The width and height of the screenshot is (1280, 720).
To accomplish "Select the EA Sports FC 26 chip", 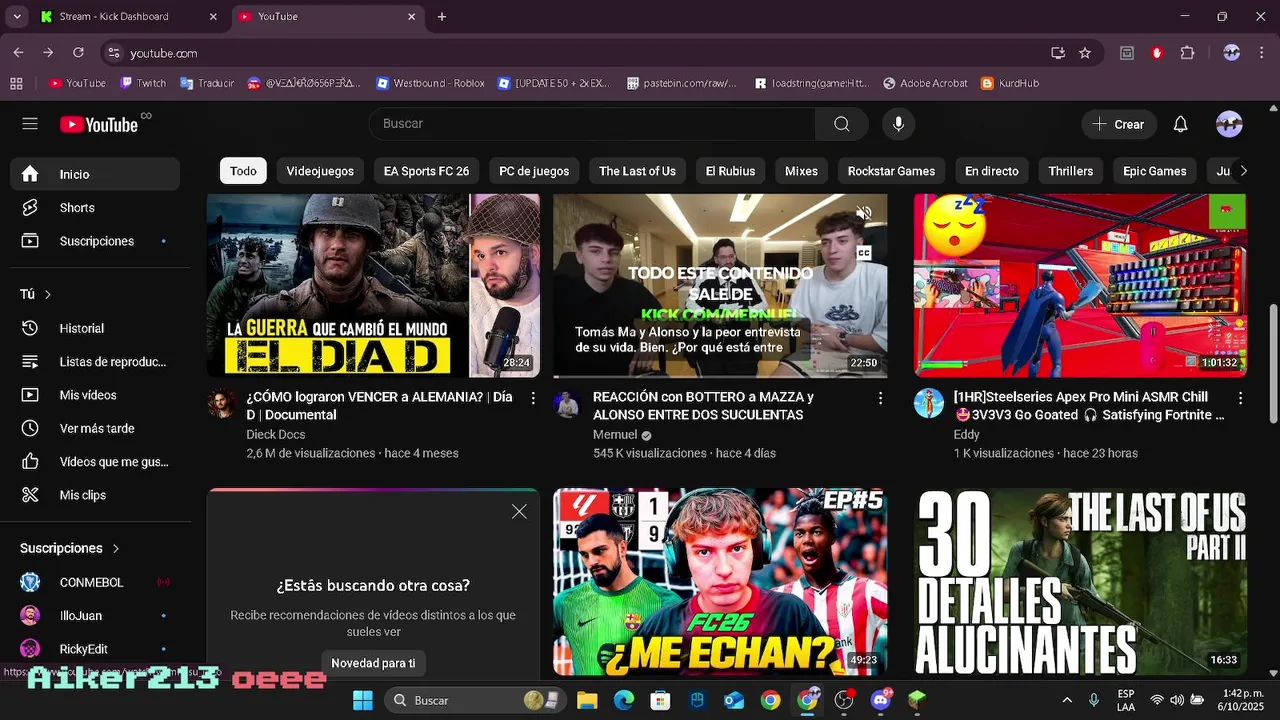I will pos(426,171).
